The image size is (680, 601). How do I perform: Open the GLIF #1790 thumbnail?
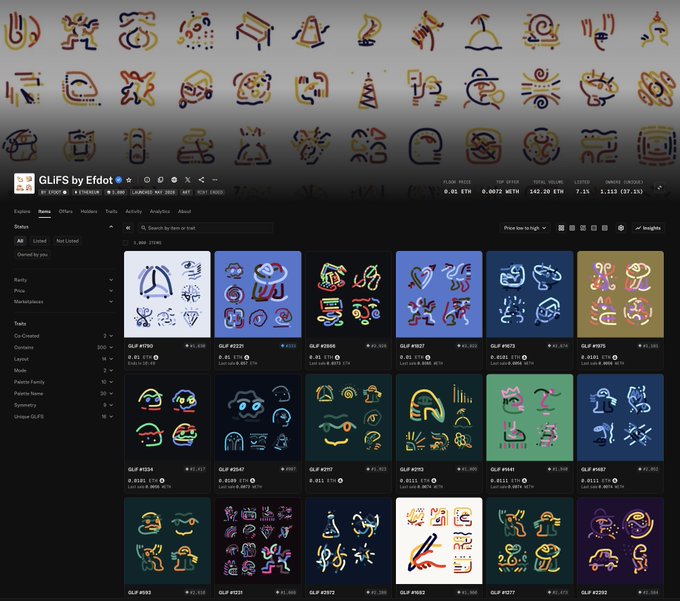pos(167,294)
